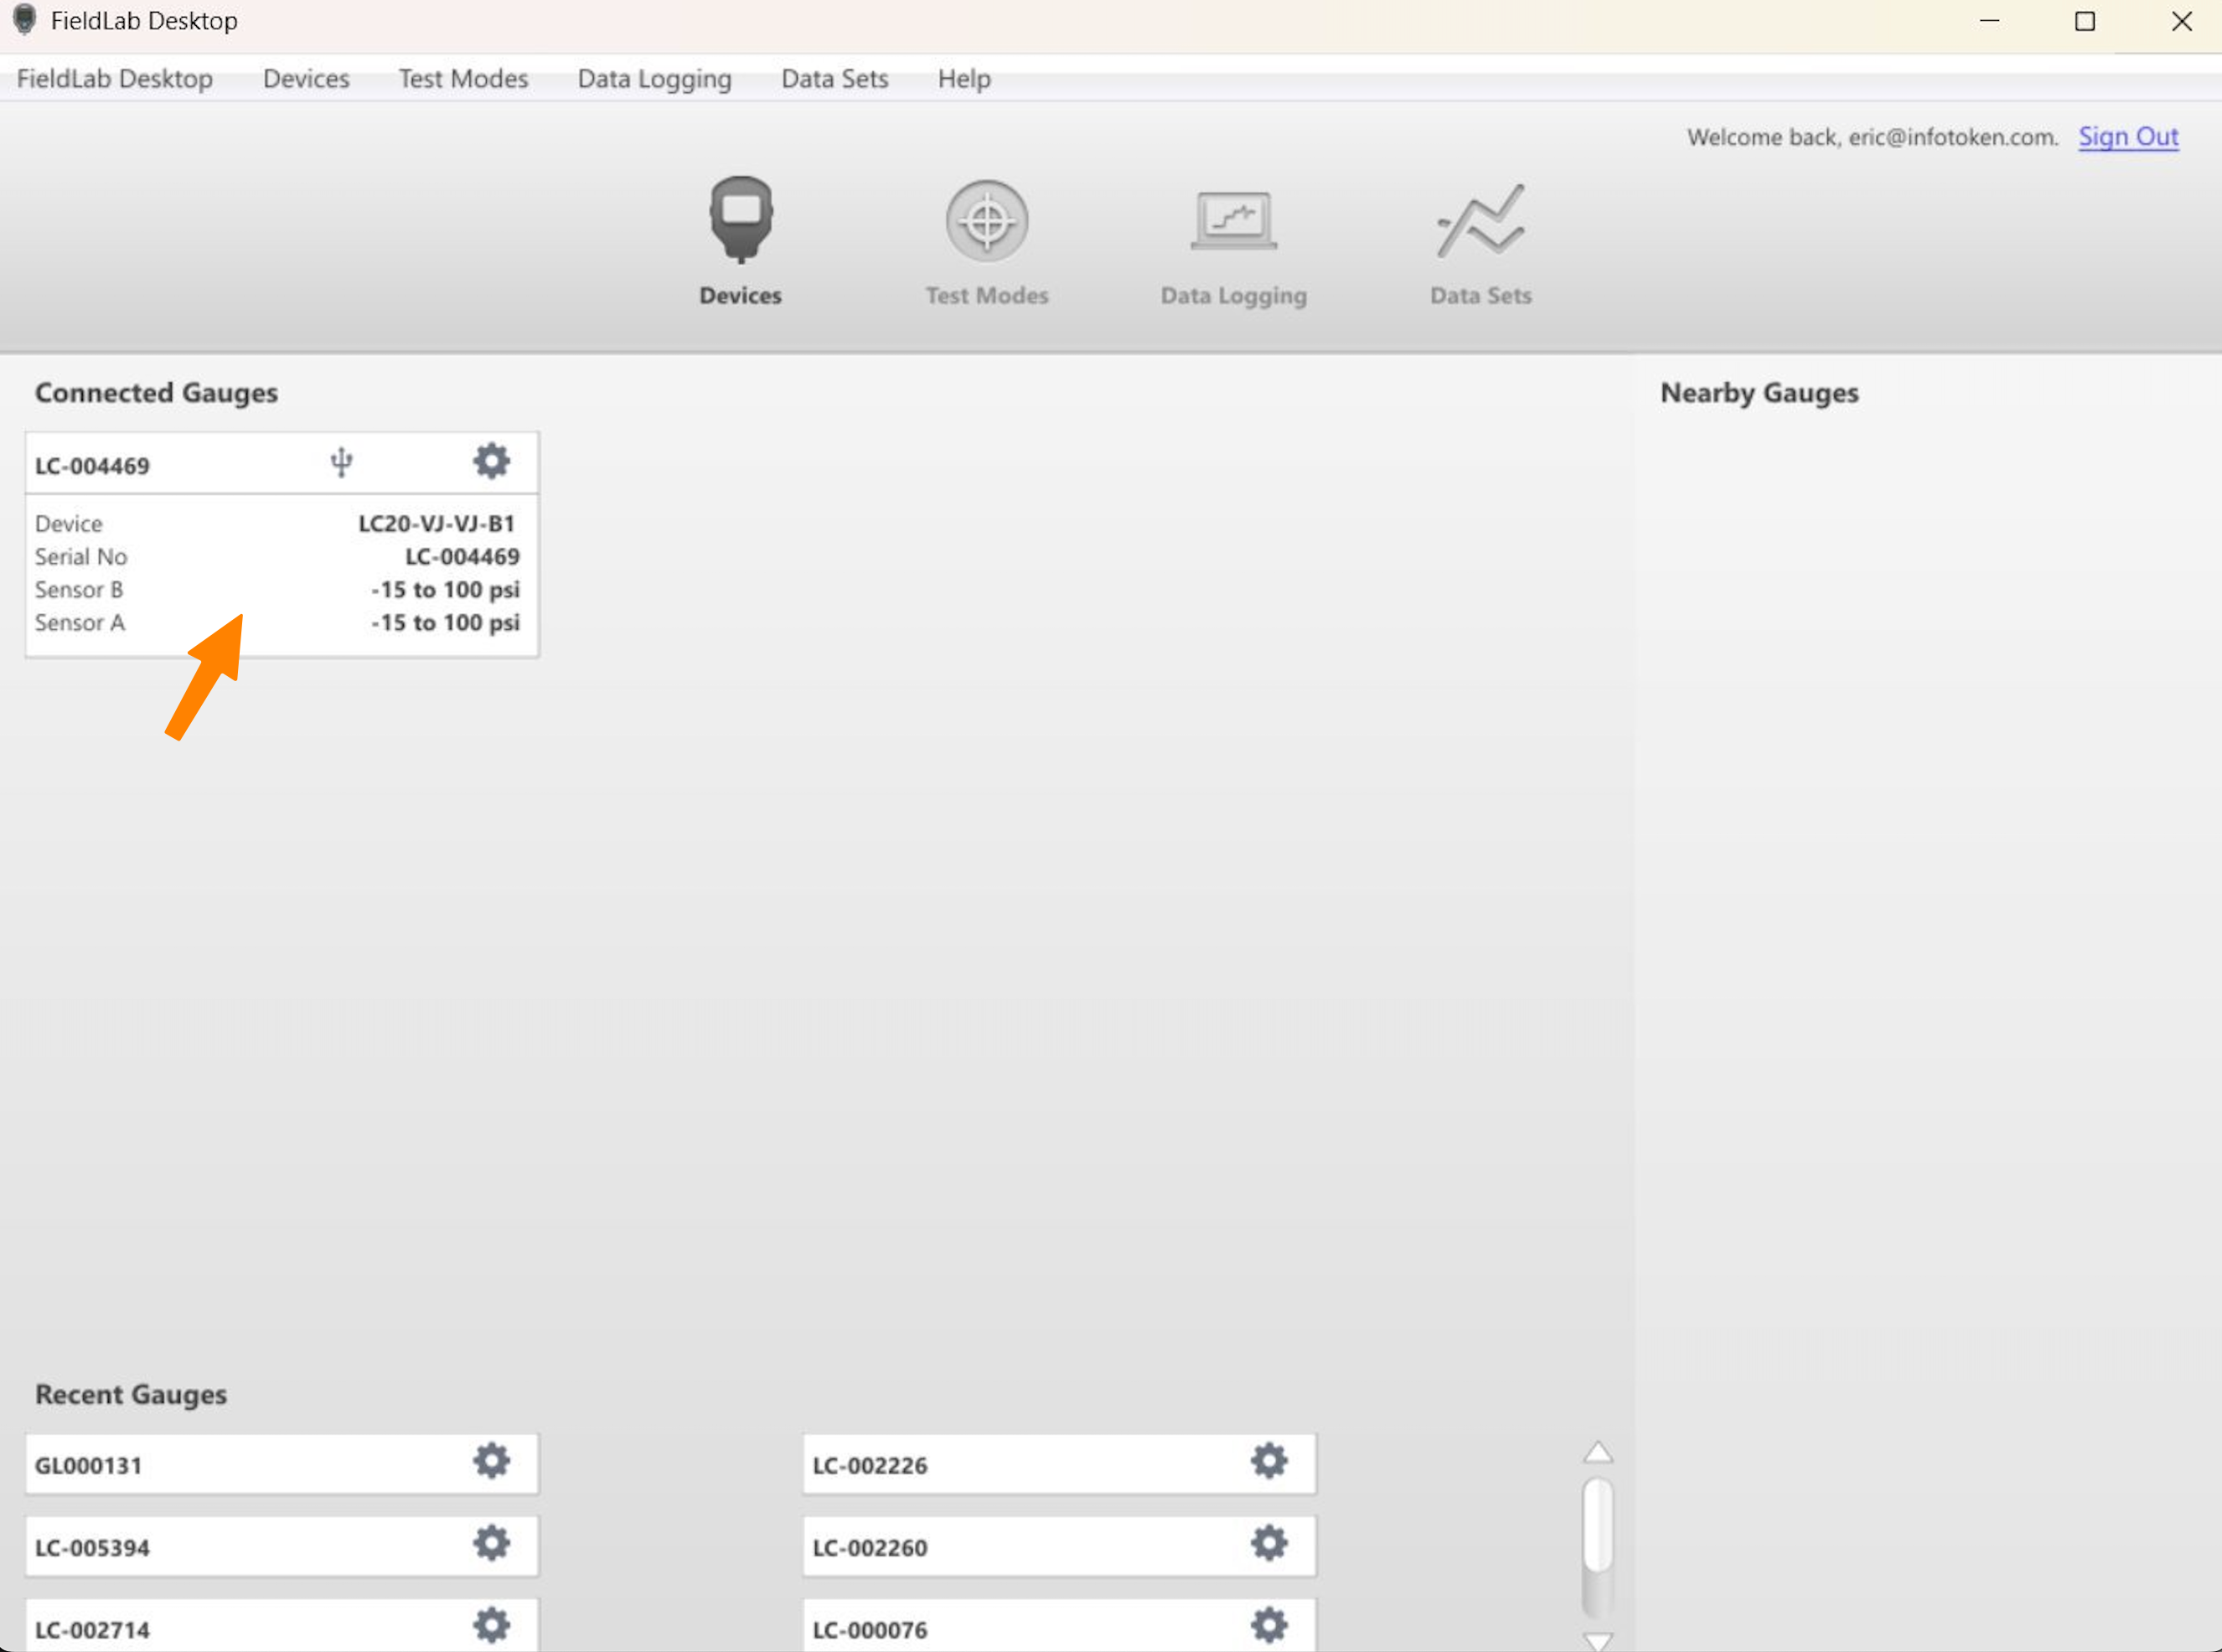Click the Sensor A range value
Image resolution: width=2222 pixels, height=1652 pixels.
pyautogui.click(x=445, y=623)
